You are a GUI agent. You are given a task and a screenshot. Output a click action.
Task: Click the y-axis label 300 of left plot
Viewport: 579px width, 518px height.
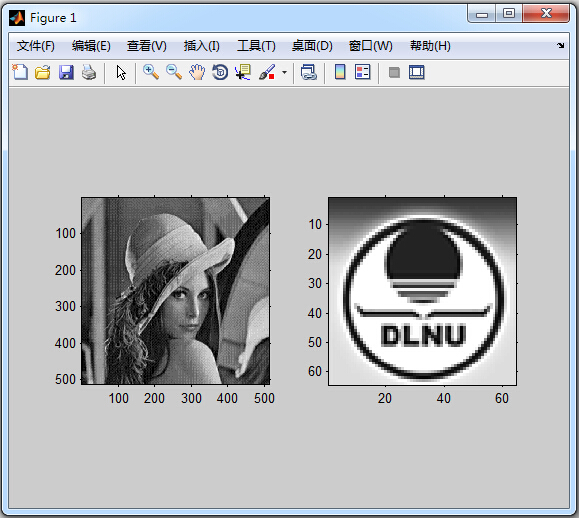click(65, 306)
